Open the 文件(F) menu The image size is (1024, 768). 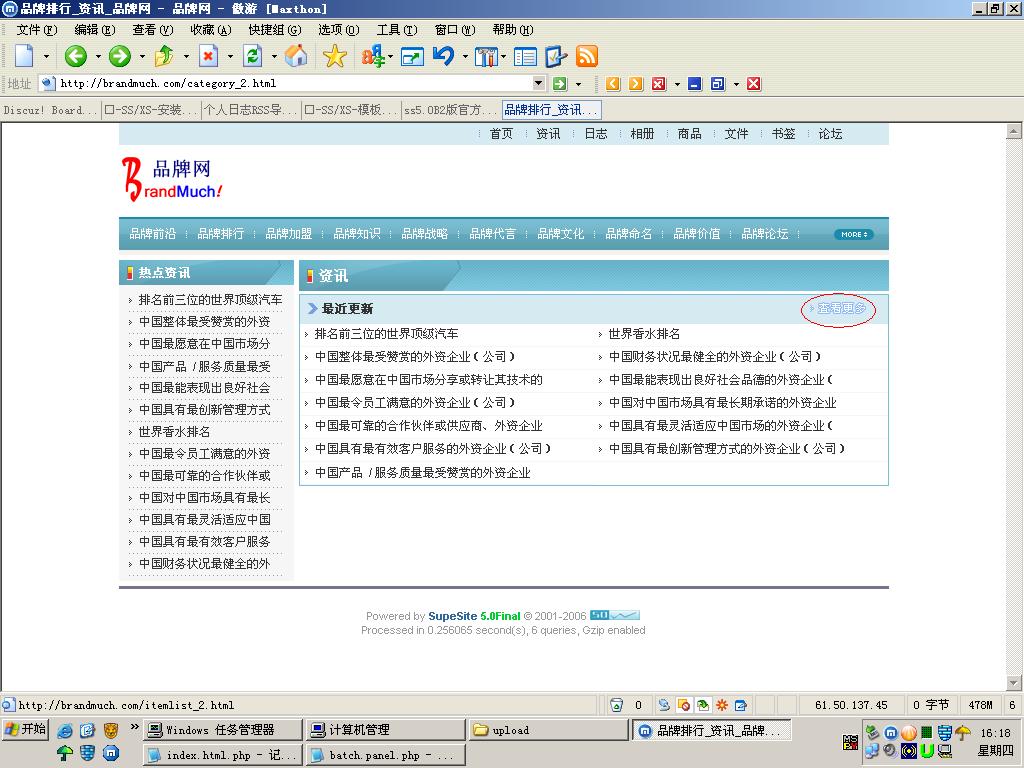(x=37, y=30)
